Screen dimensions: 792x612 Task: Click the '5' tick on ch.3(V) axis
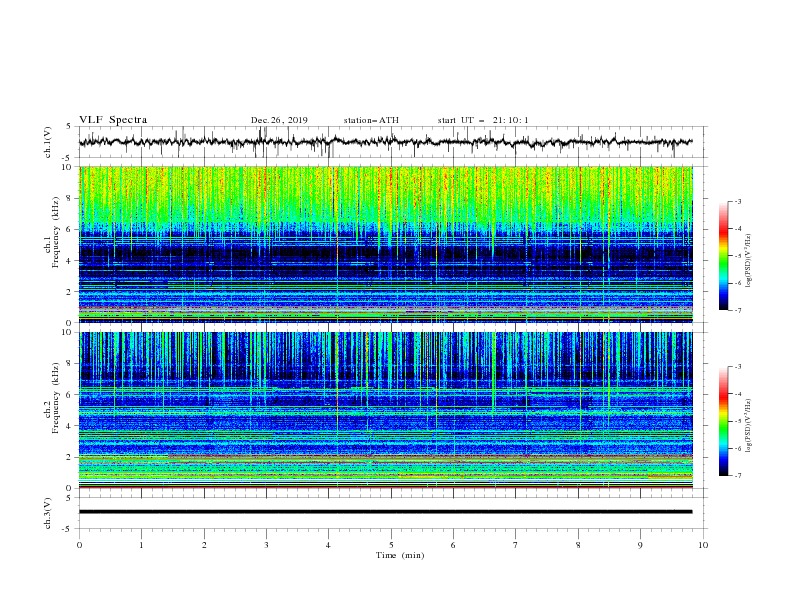[69, 497]
